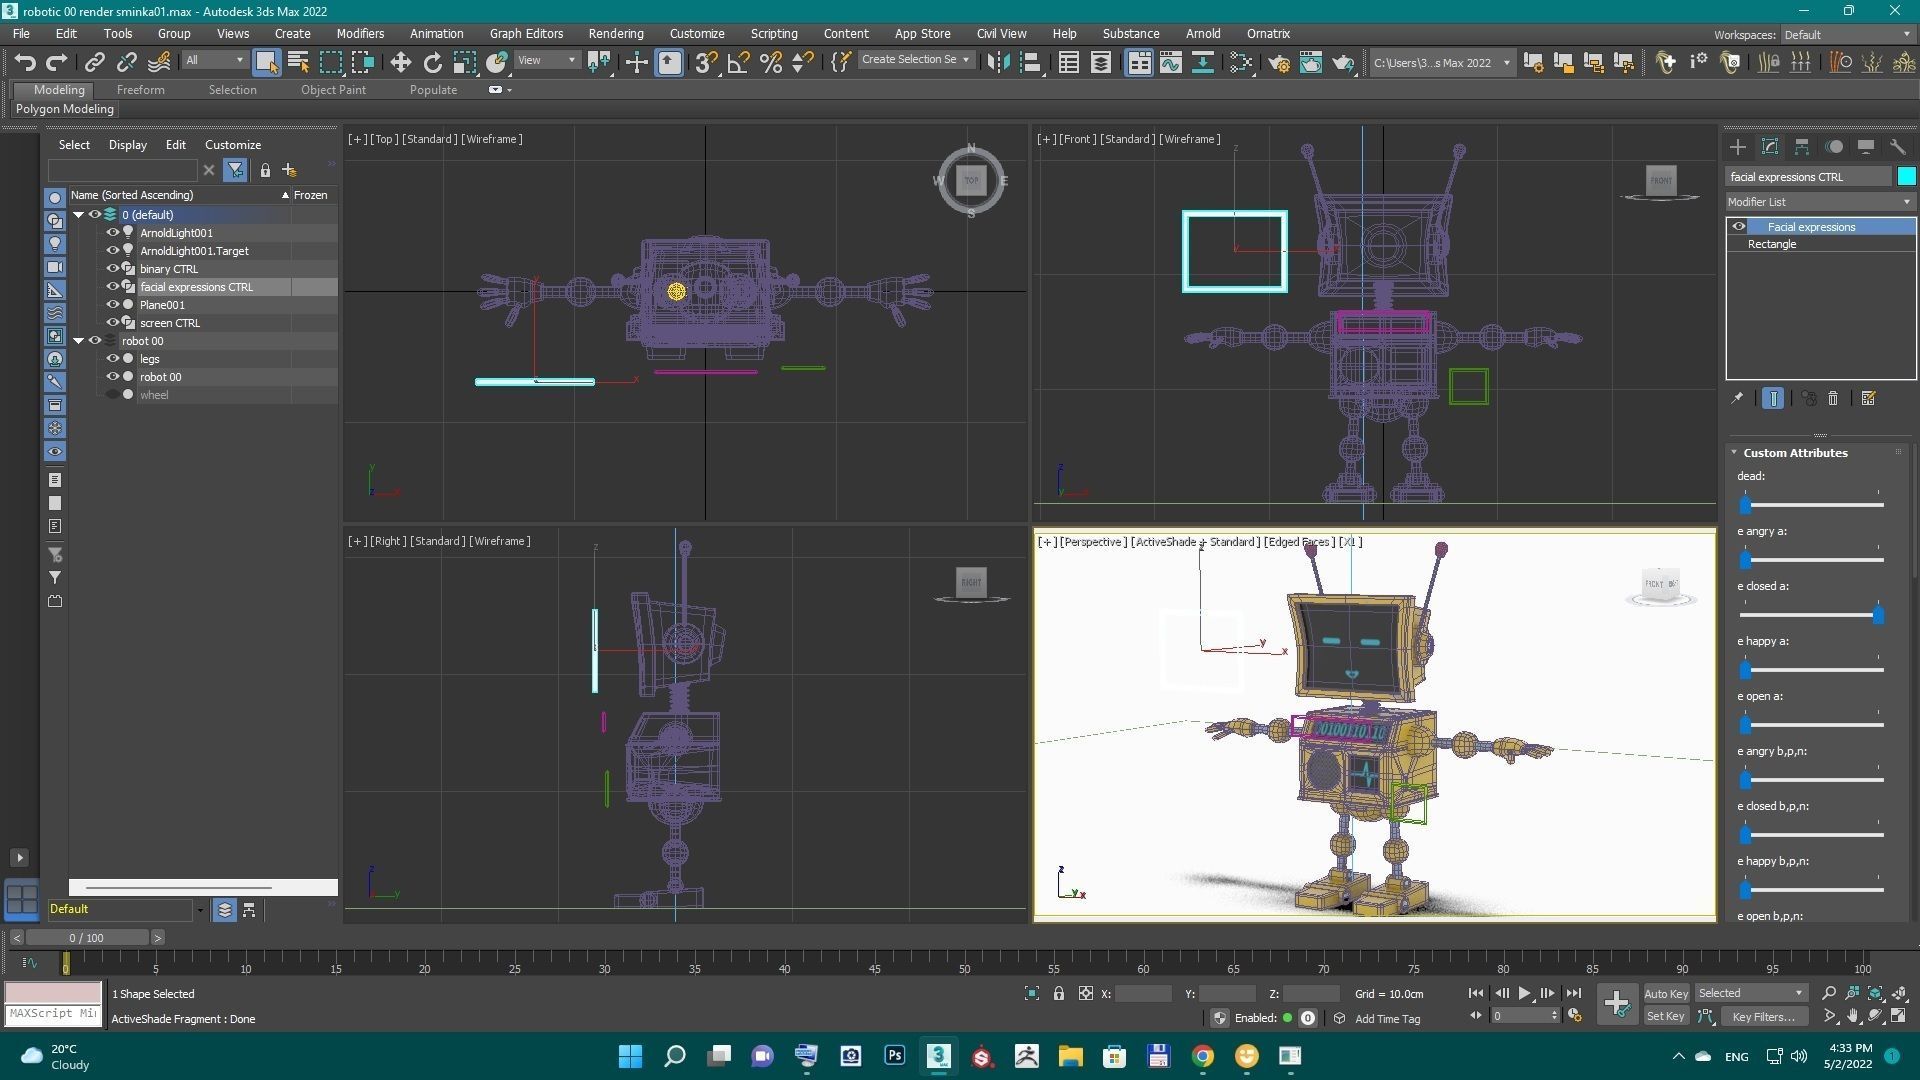Open the Workspaces Default dropdown

pyautogui.click(x=1847, y=35)
